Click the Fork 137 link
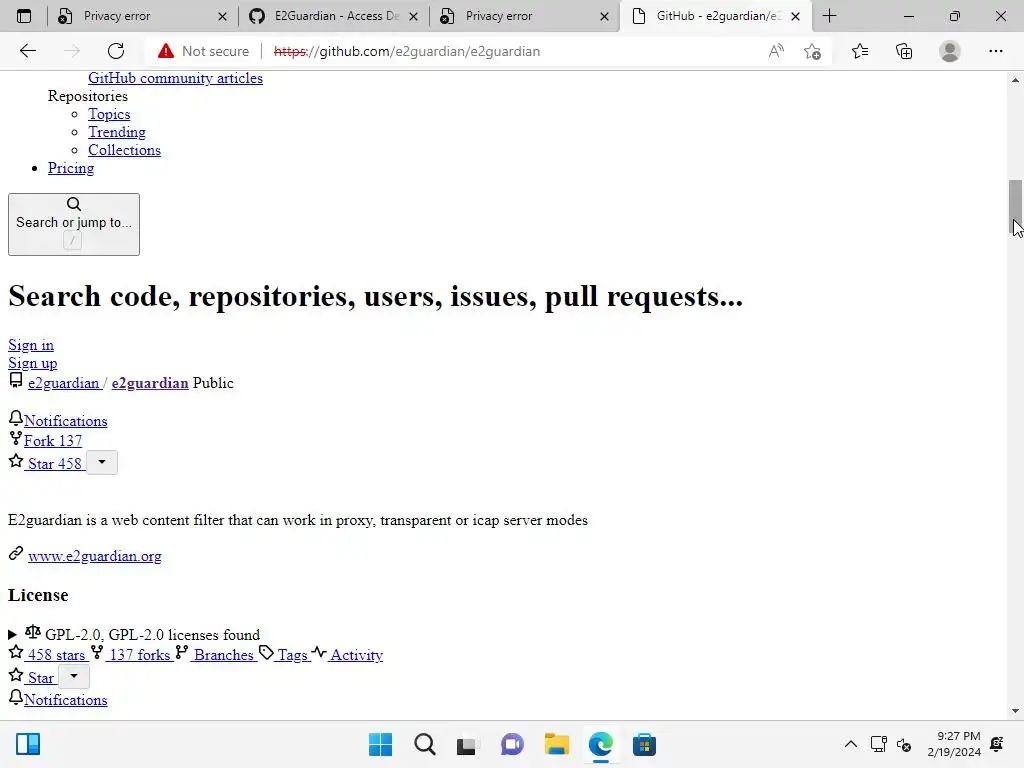The width and height of the screenshot is (1024, 768). coord(53,441)
